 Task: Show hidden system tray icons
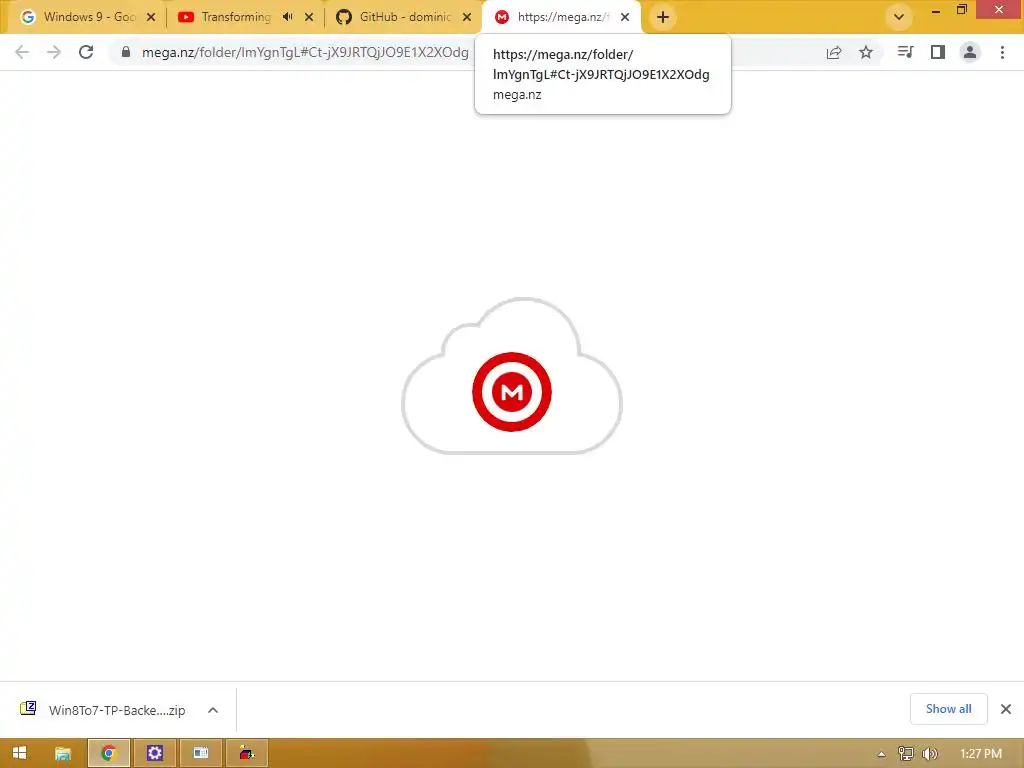click(881, 754)
